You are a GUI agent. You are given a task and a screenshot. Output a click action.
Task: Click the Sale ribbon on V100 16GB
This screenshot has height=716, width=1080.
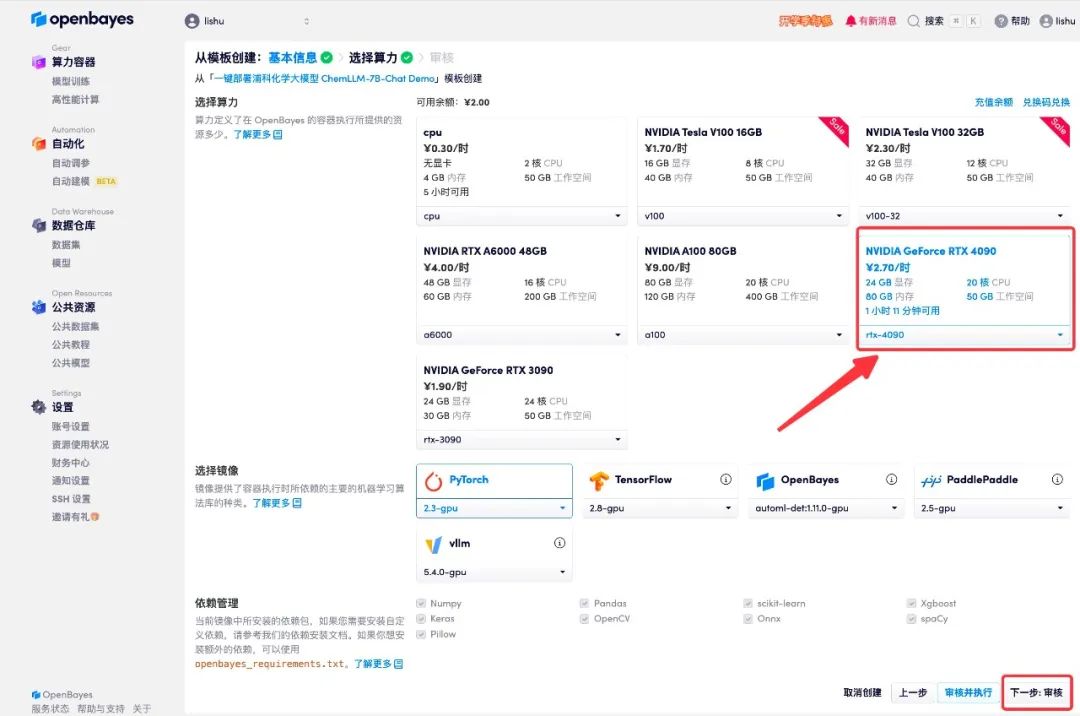(x=836, y=128)
